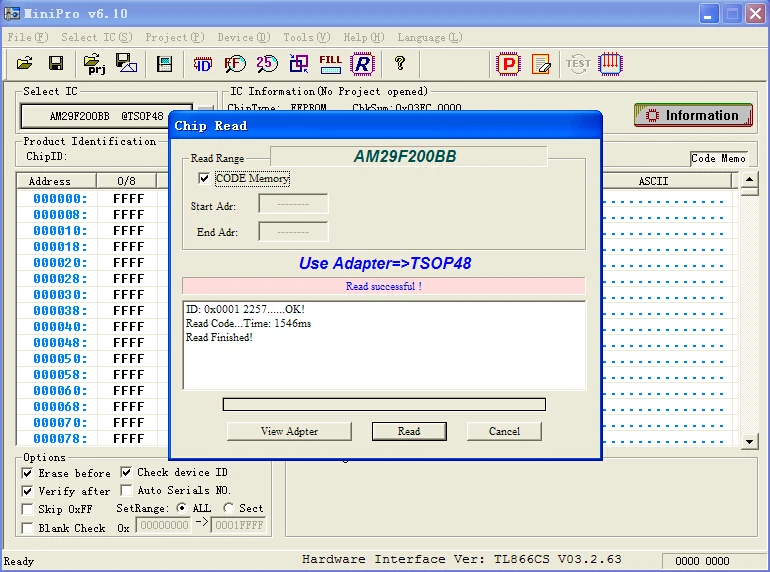Click the FFFF cell in row 000020
Image resolution: width=770 pixels, height=572 pixels.
pyautogui.click(x=129, y=263)
